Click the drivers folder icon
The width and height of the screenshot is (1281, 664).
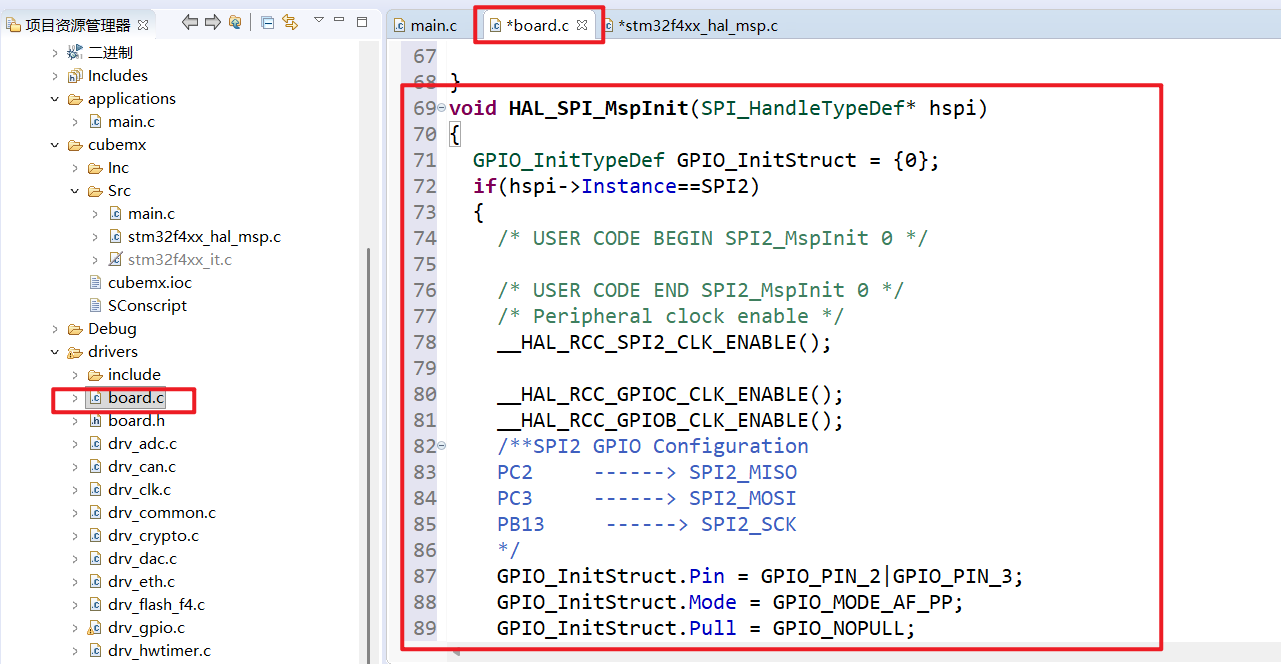click(x=75, y=352)
